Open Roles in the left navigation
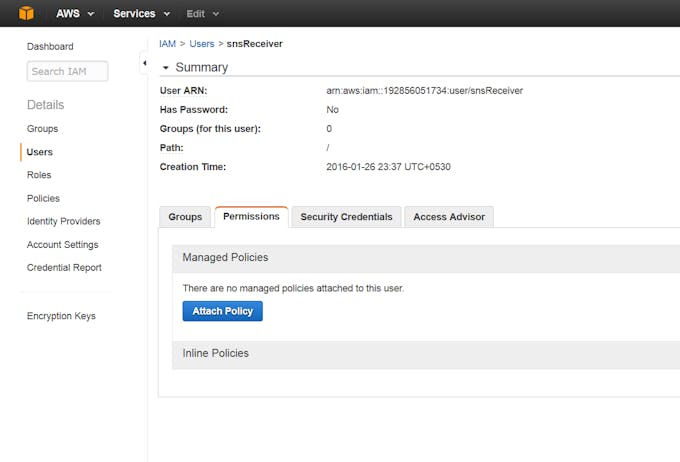680x462 pixels. (39, 175)
